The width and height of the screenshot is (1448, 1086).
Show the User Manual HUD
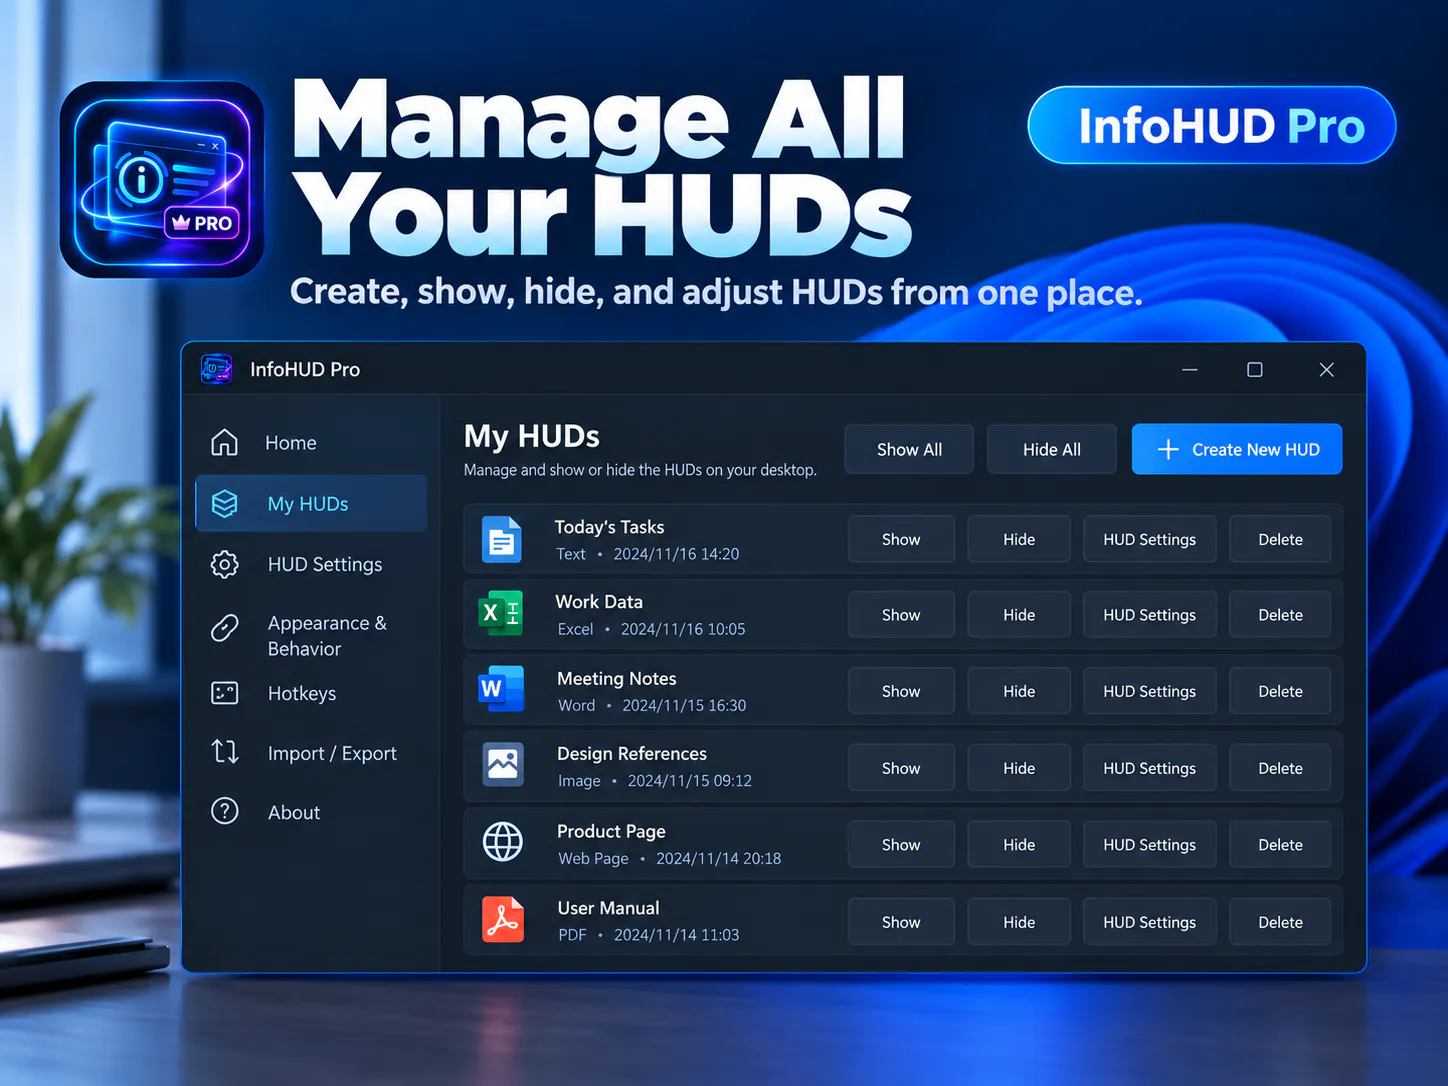pos(901,922)
